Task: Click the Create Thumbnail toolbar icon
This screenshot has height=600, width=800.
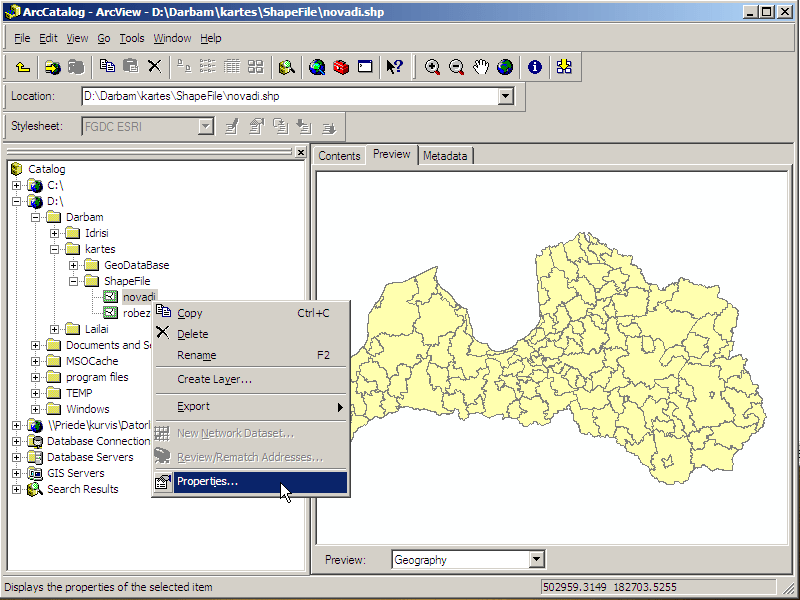Action: 564,67
